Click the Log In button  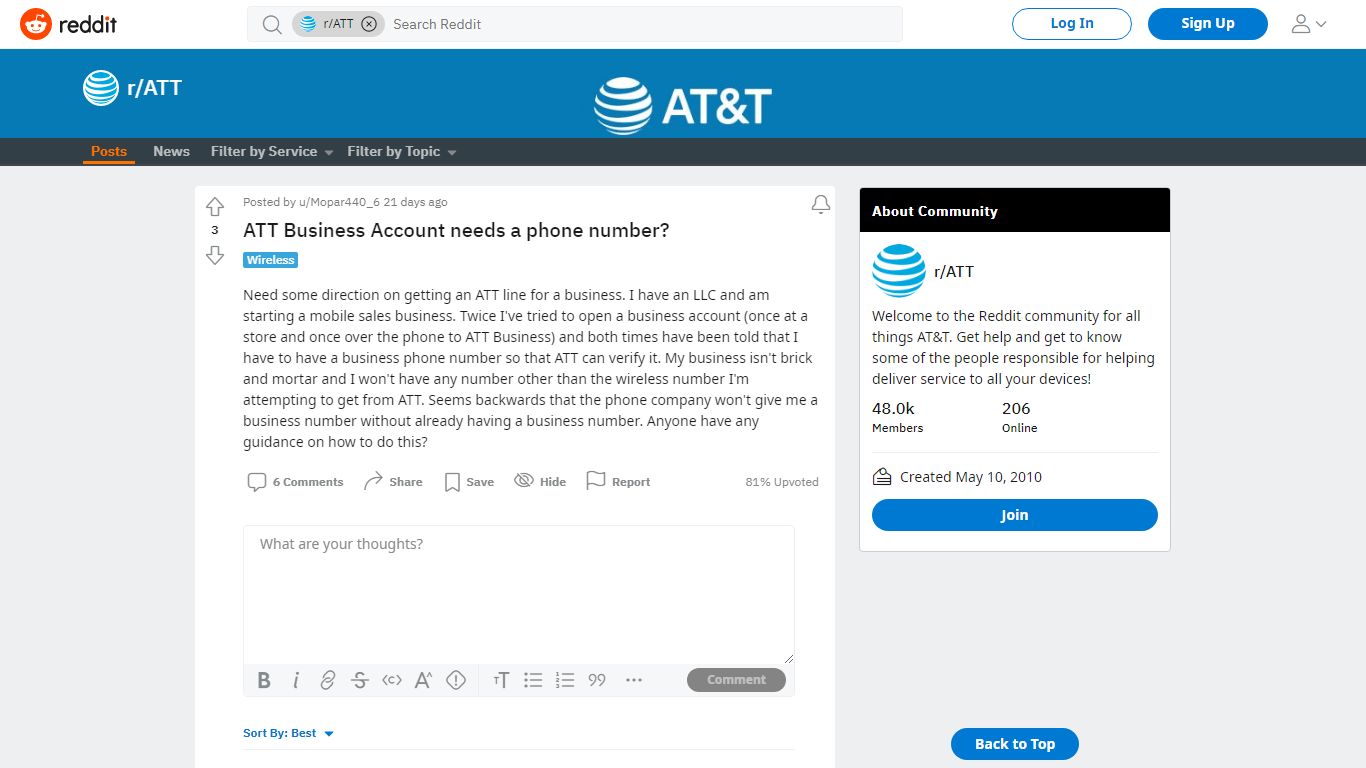[x=1072, y=24]
